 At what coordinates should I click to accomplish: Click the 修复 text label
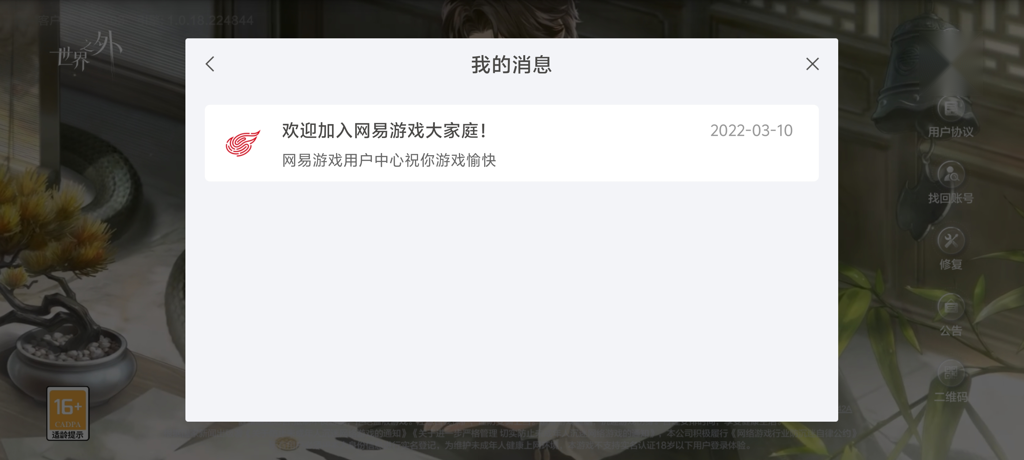click(x=951, y=264)
